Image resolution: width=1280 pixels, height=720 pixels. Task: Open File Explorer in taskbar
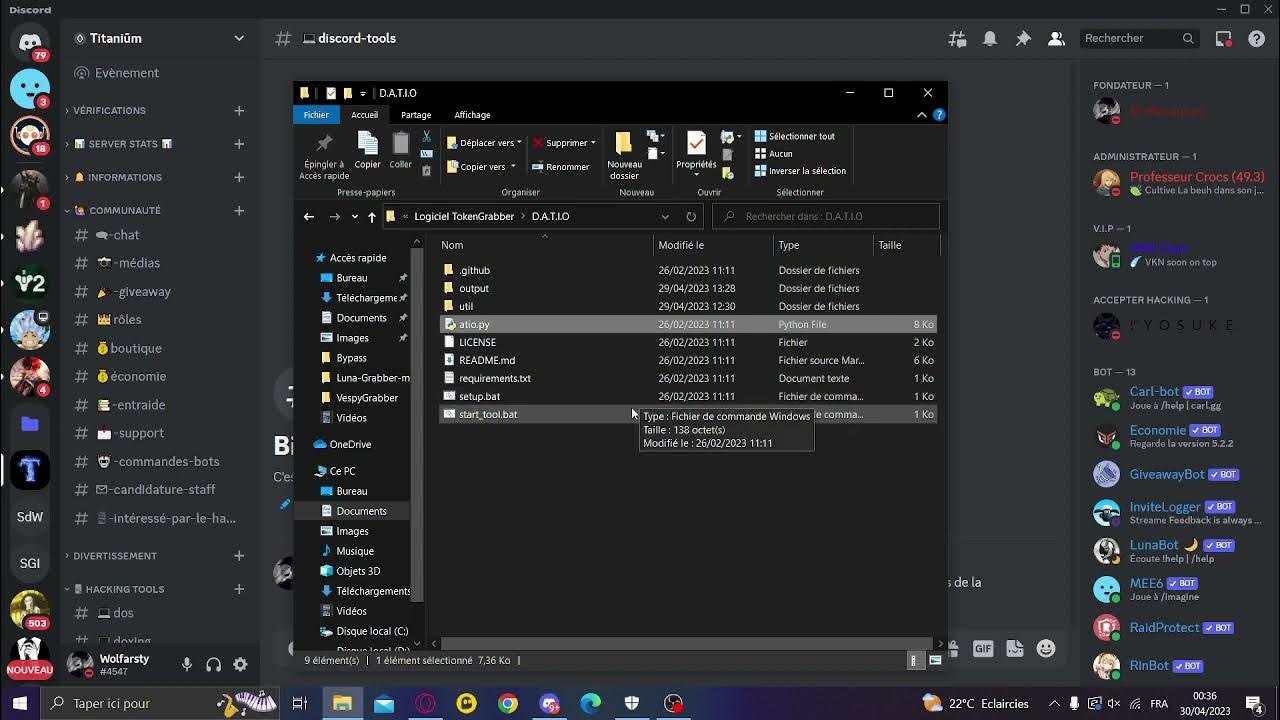pyautogui.click(x=342, y=703)
